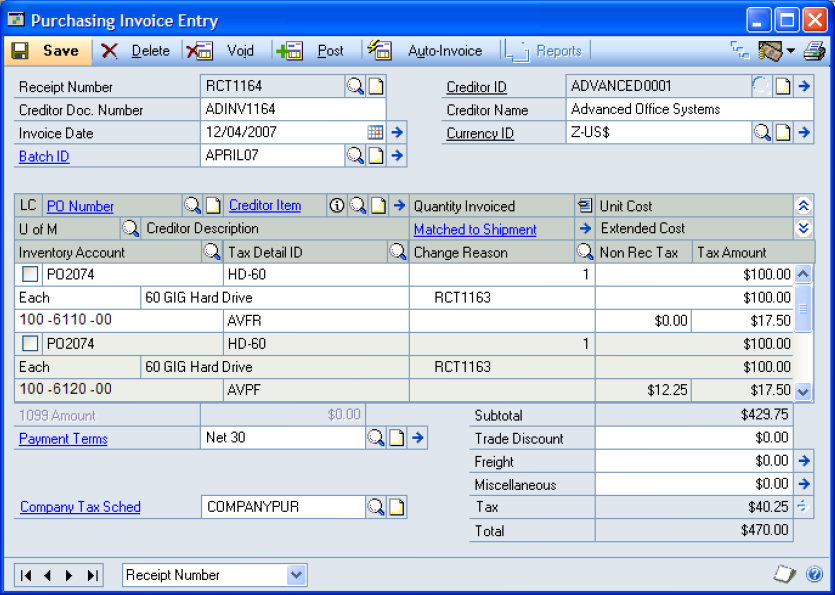The height and width of the screenshot is (595, 835).
Task: Open calendar icon for Invoice Date
Action: point(375,132)
